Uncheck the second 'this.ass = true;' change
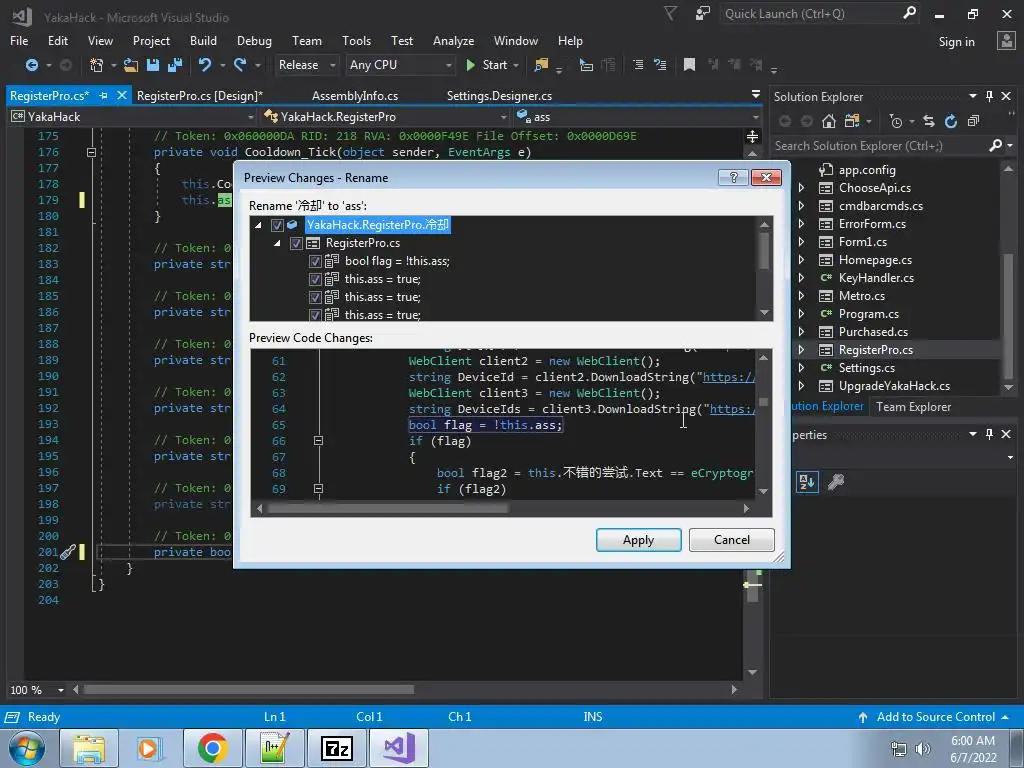 click(x=315, y=297)
